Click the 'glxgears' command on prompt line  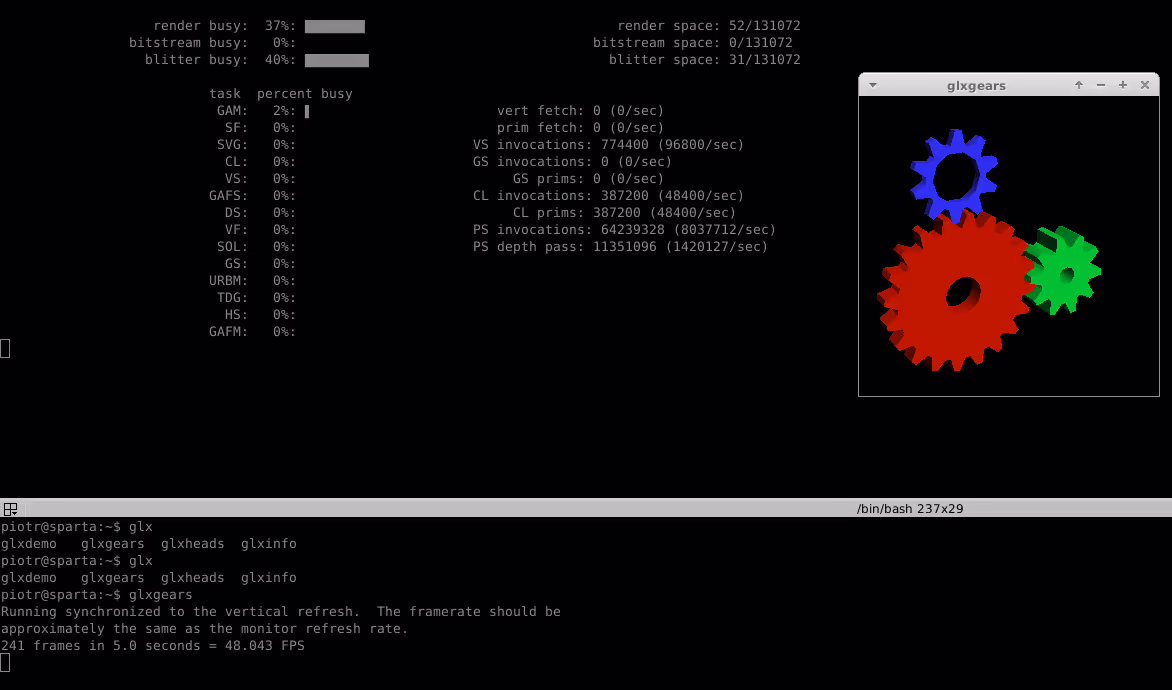click(x=160, y=595)
